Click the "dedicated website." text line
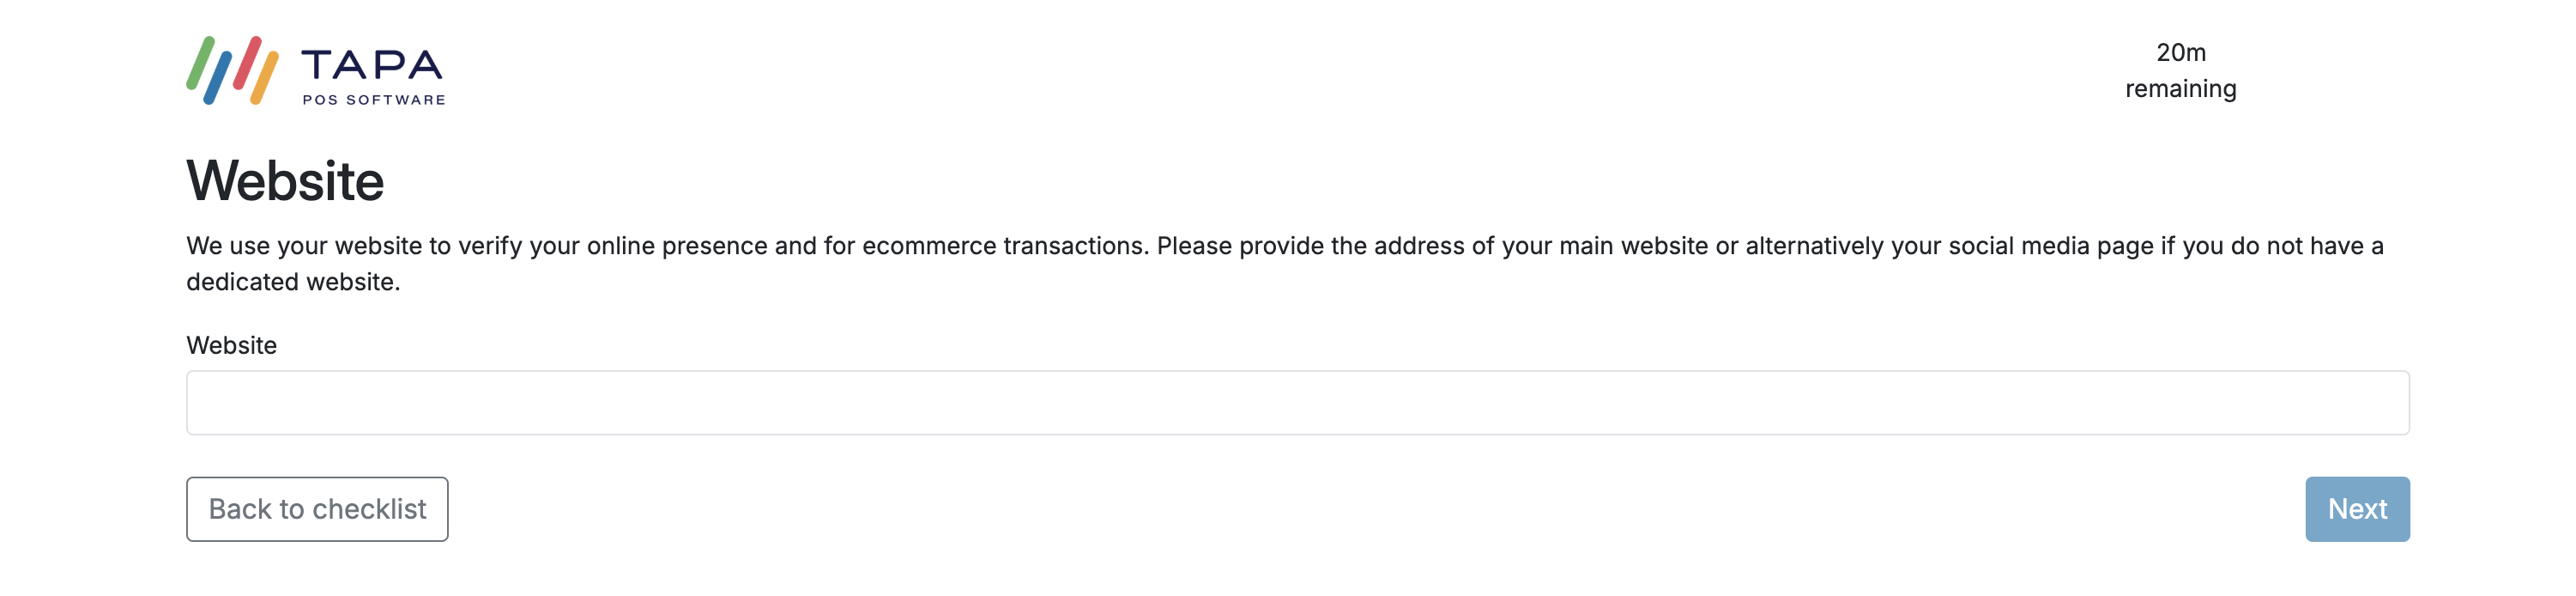 293,282
